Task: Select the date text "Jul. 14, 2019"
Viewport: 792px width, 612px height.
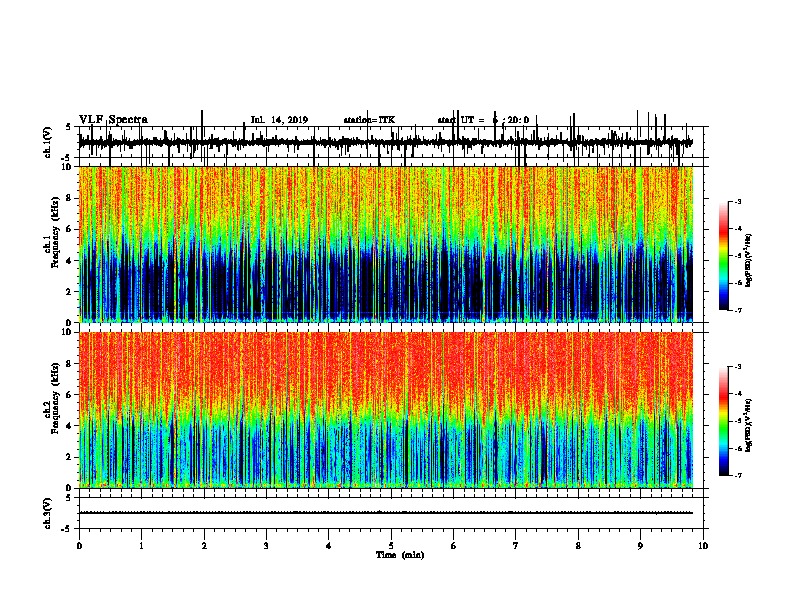Action: coord(279,120)
